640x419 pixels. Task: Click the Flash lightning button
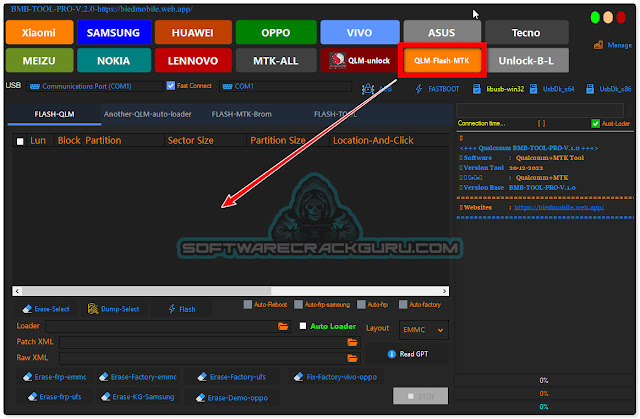pos(182,309)
